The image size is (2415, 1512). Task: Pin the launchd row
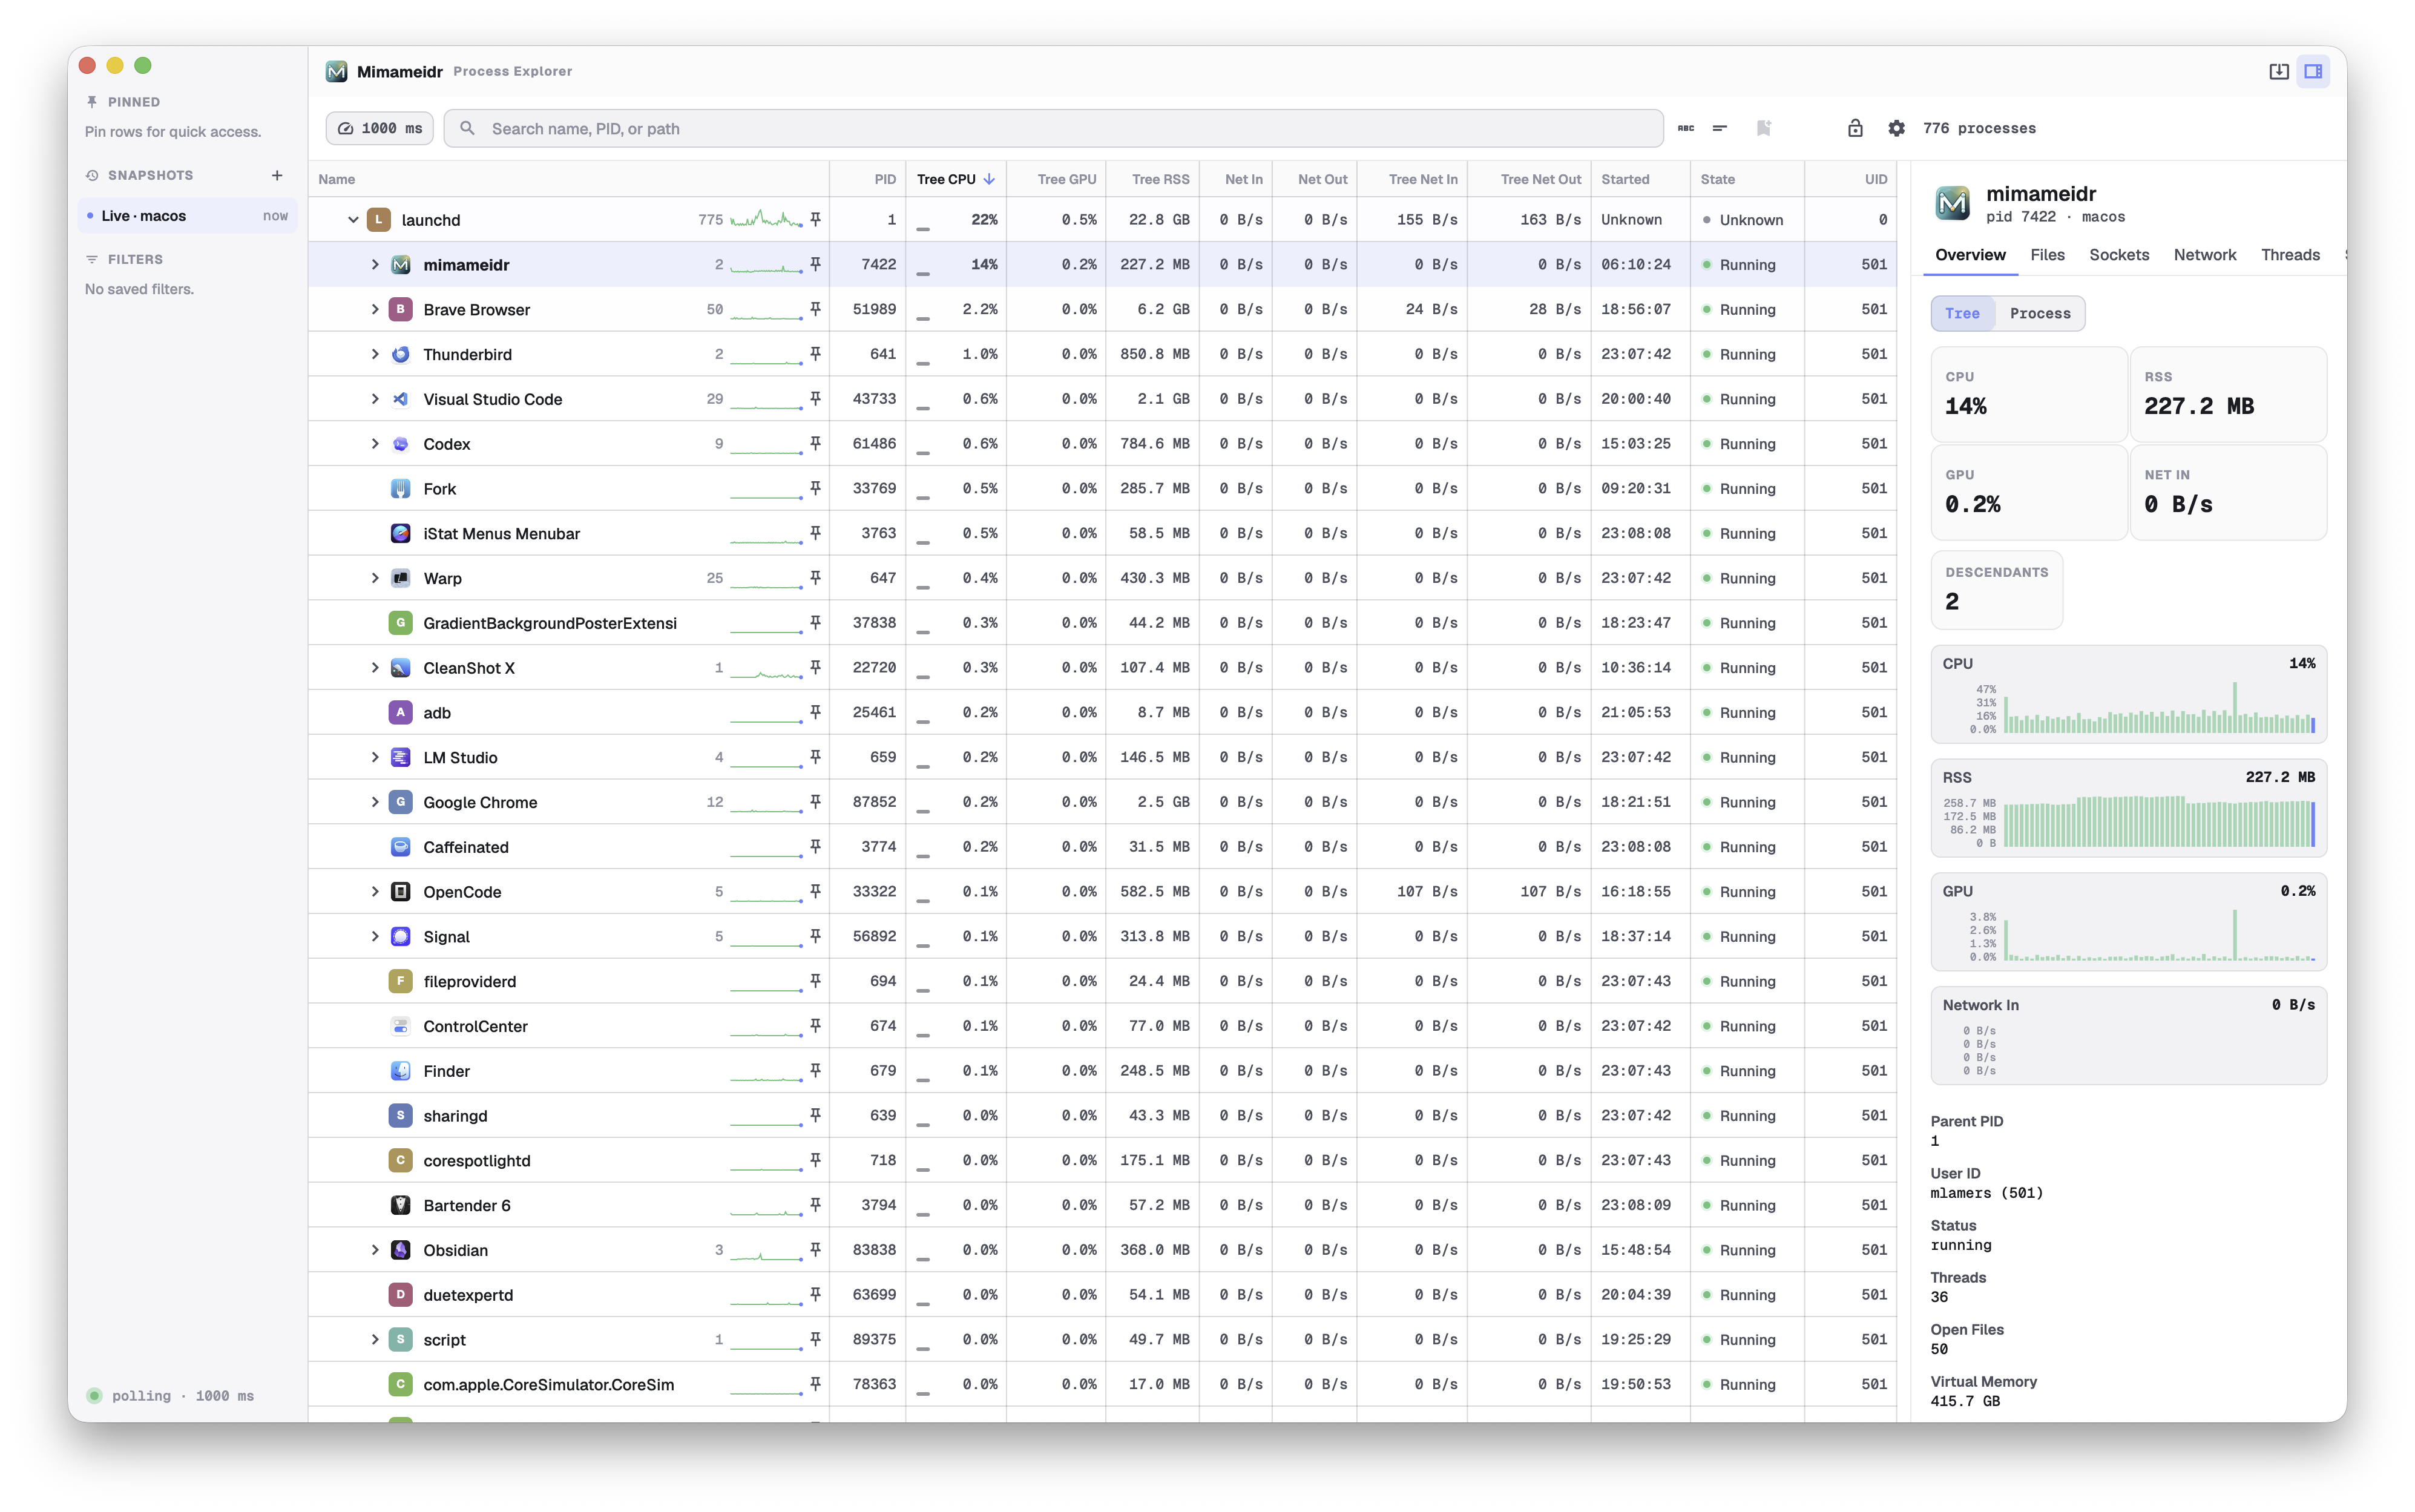coord(816,219)
